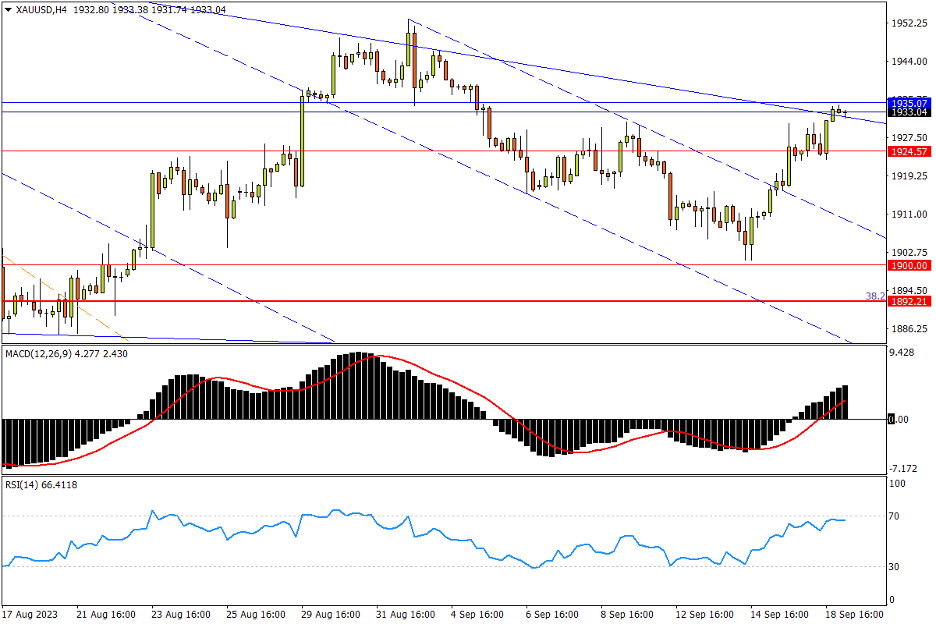Click the 1944.00 value on price scale
Viewport: 936px width, 624px height.
click(909, 61)
